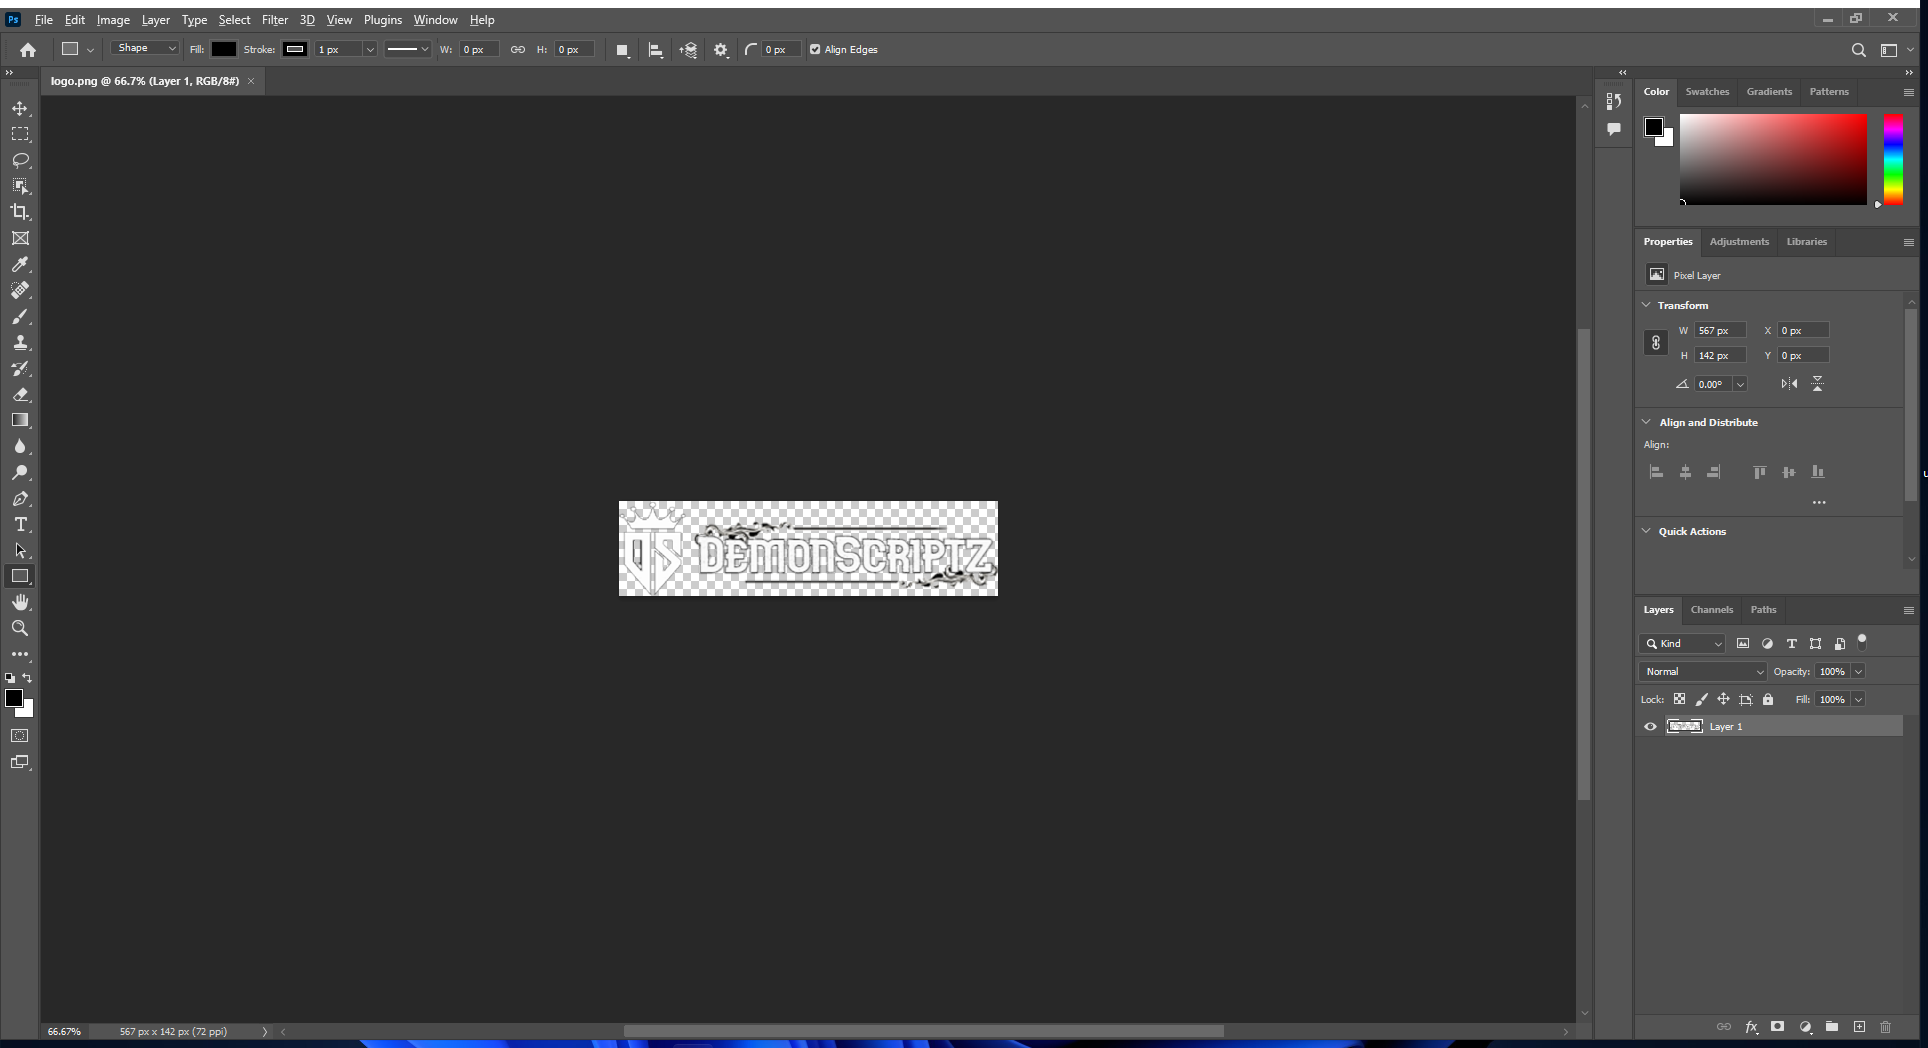Switch to the Channels tab

click(1711, 610)
